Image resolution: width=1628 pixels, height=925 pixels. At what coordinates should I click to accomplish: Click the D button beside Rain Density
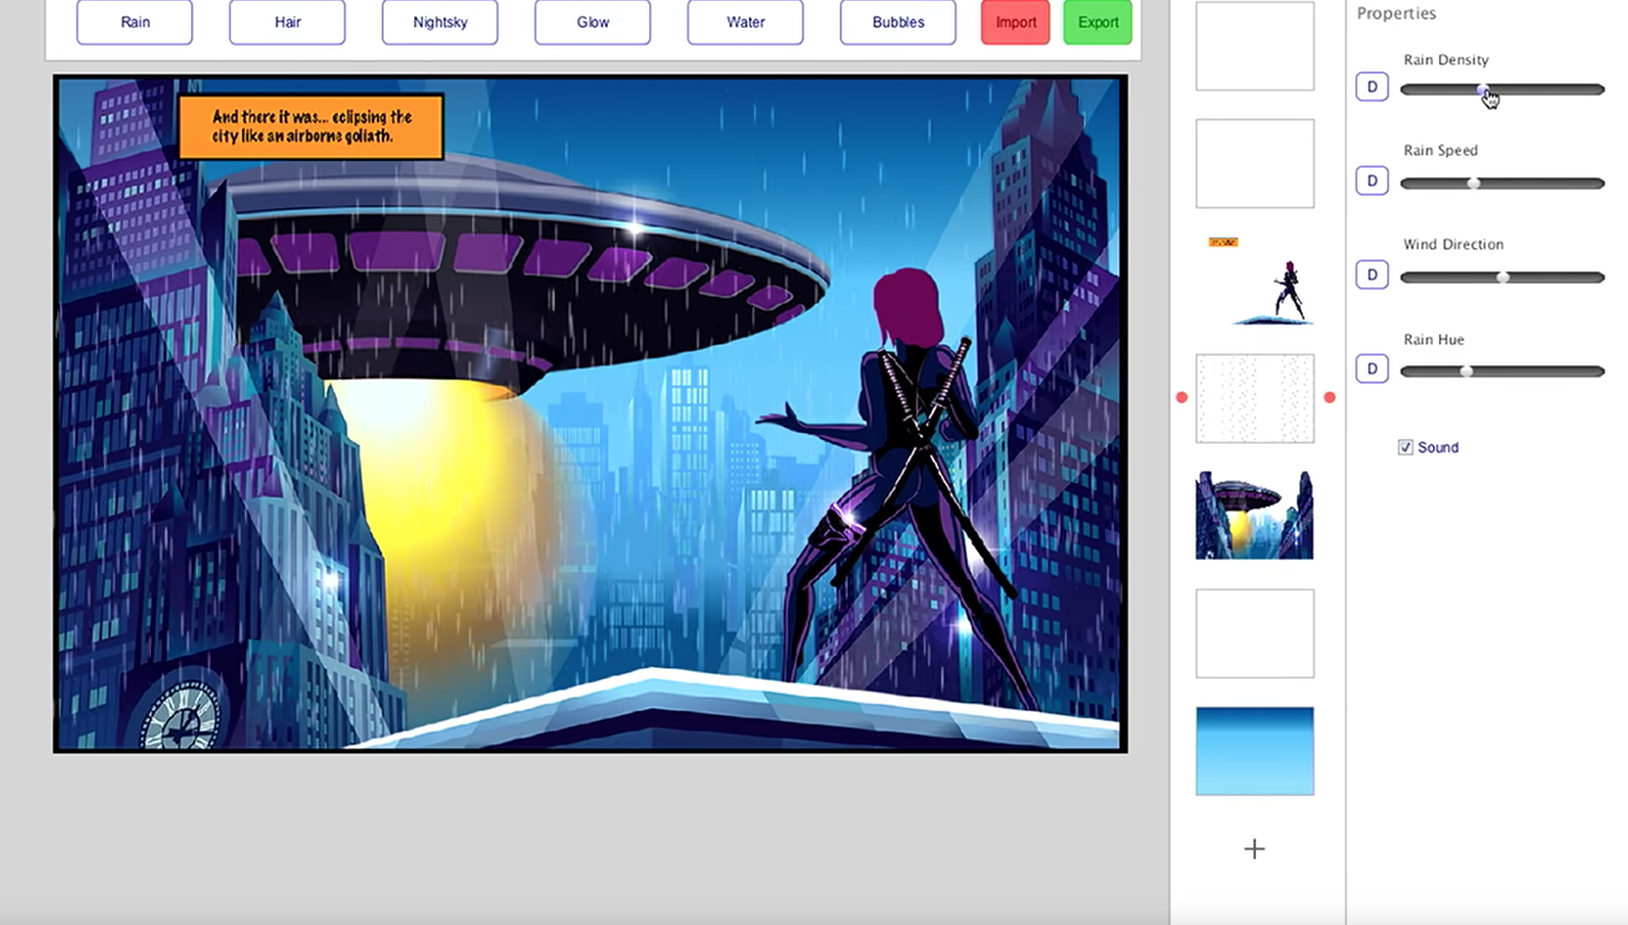tap(1371, 87)
